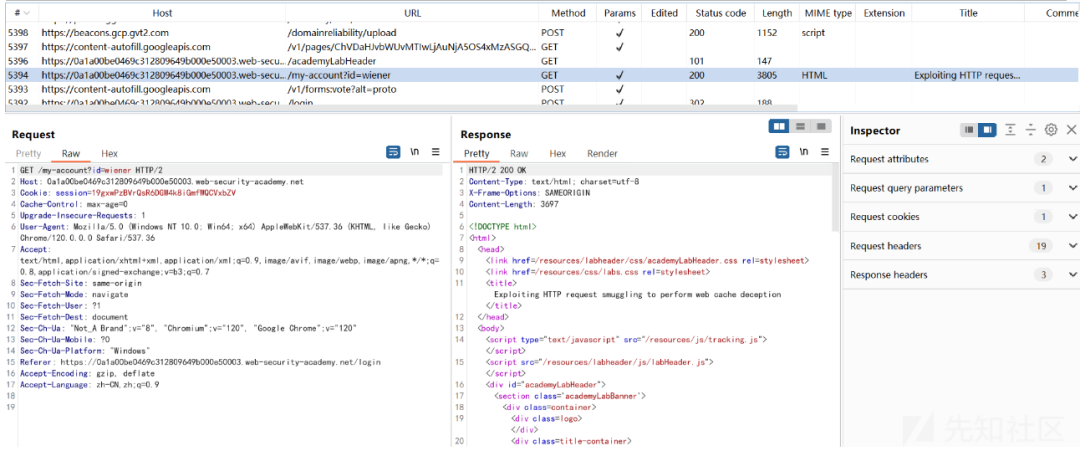Click Params checkmark in row 5393
The image size is (1080, 451).
[620, 89]
